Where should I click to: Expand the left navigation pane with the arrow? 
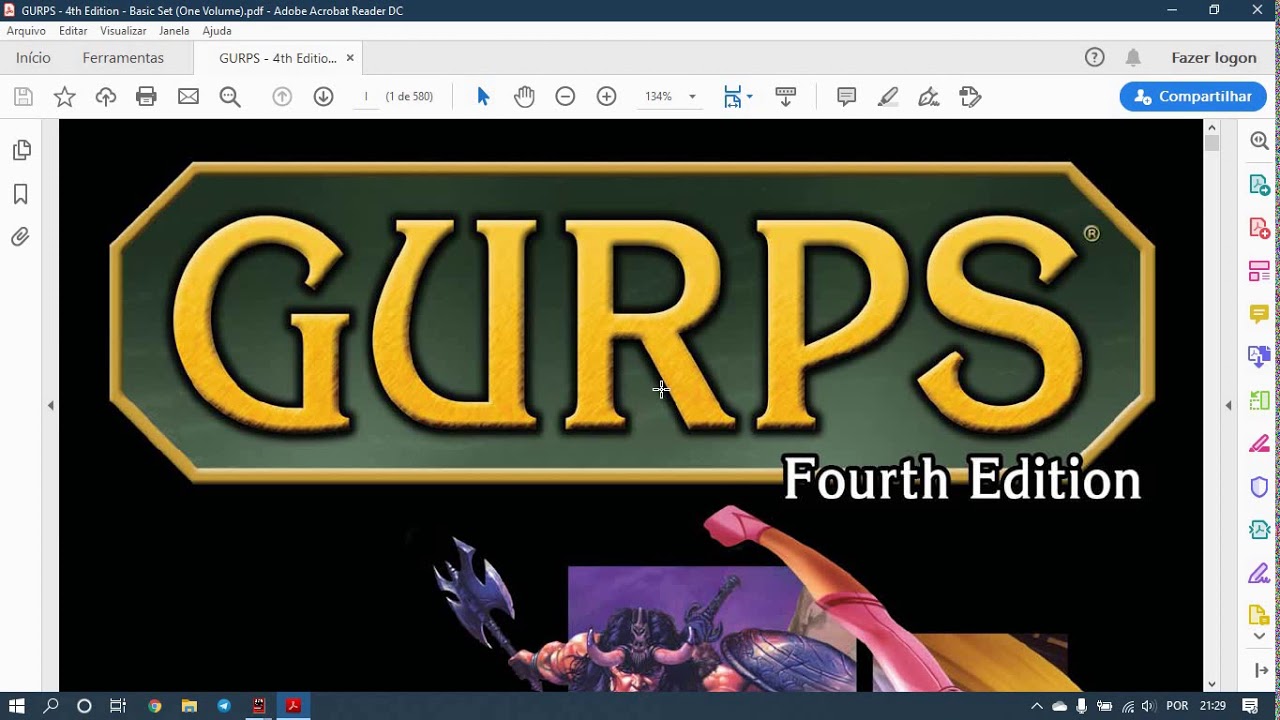[x=50, y=405]
